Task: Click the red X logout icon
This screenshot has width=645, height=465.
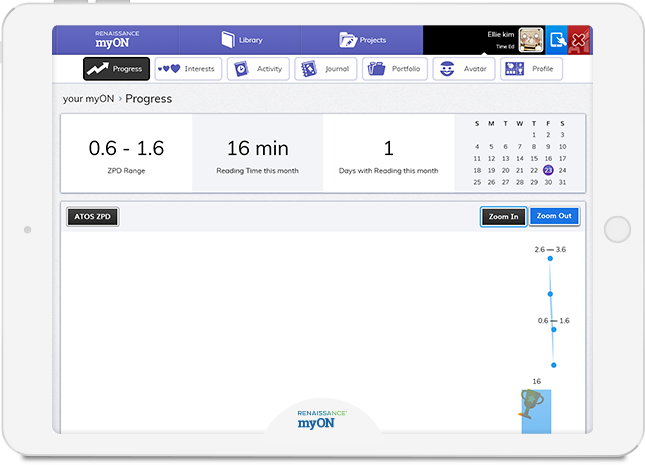Action: point(579,40)
